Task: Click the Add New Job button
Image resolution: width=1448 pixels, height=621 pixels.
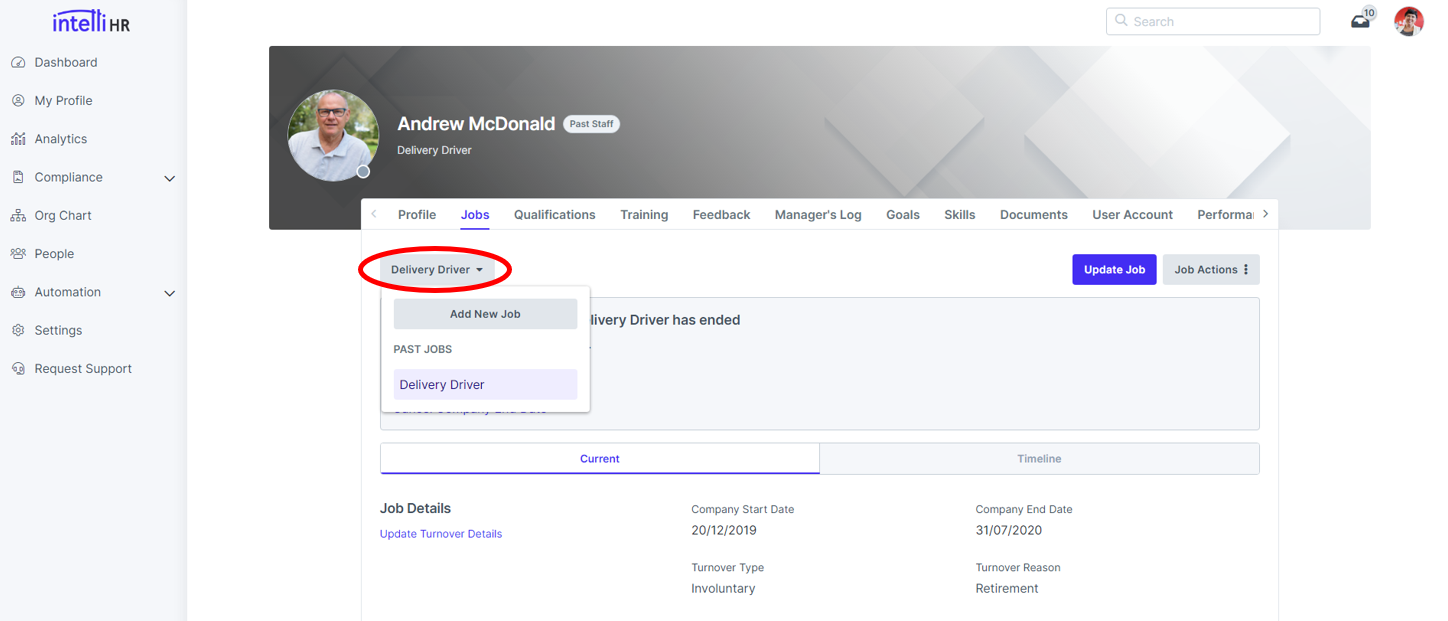Action: tap(485, 314)
